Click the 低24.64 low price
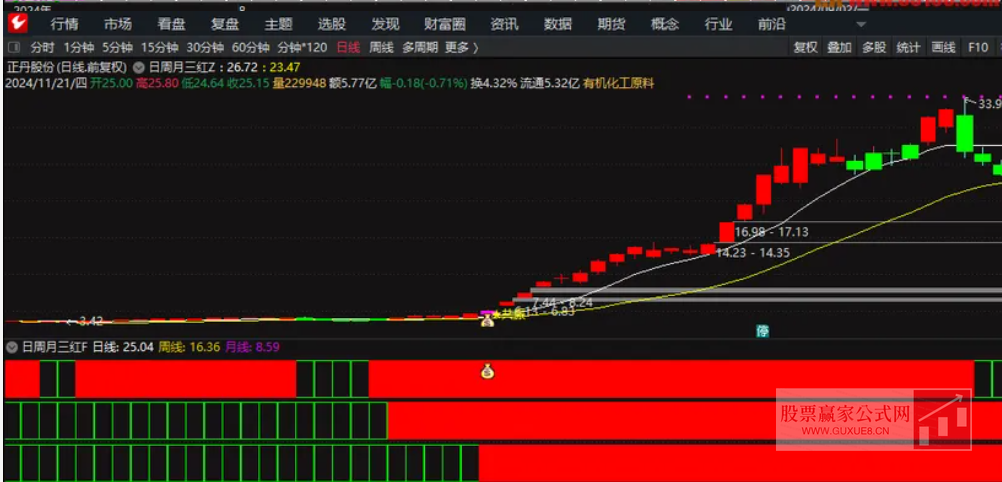 click(x=202, y=83)
